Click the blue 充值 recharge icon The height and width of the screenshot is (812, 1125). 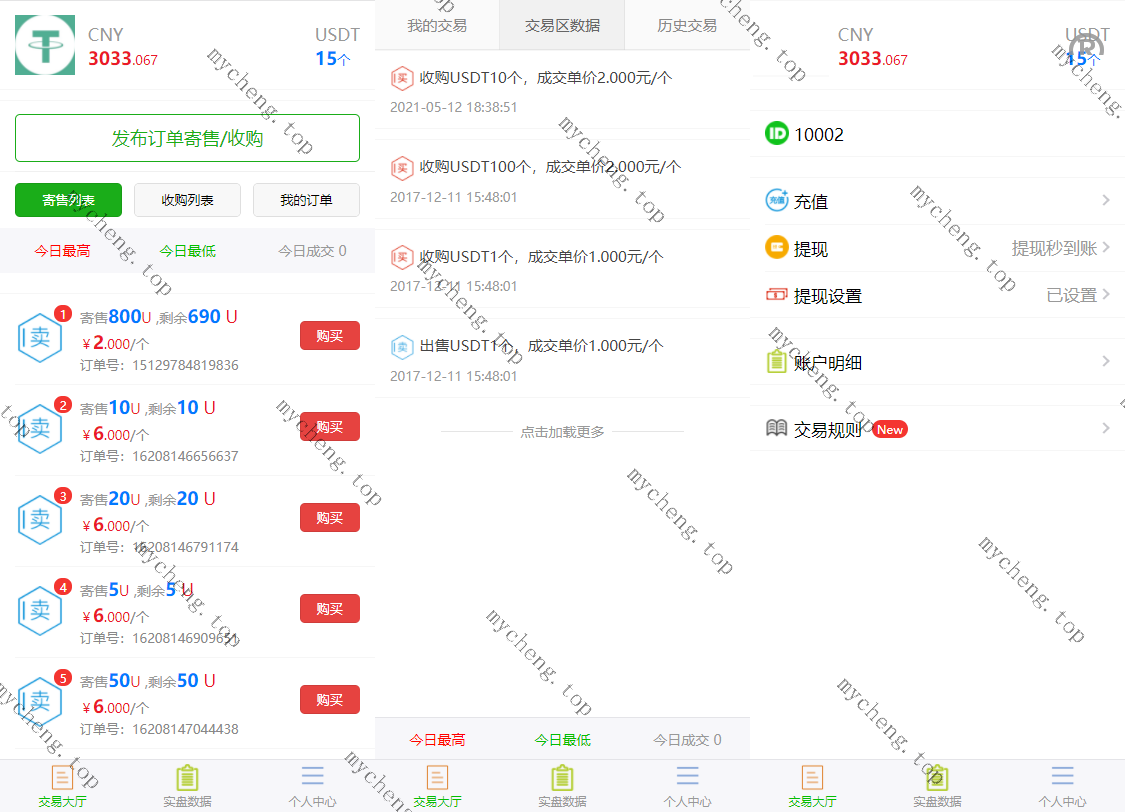tap(777, 201)
